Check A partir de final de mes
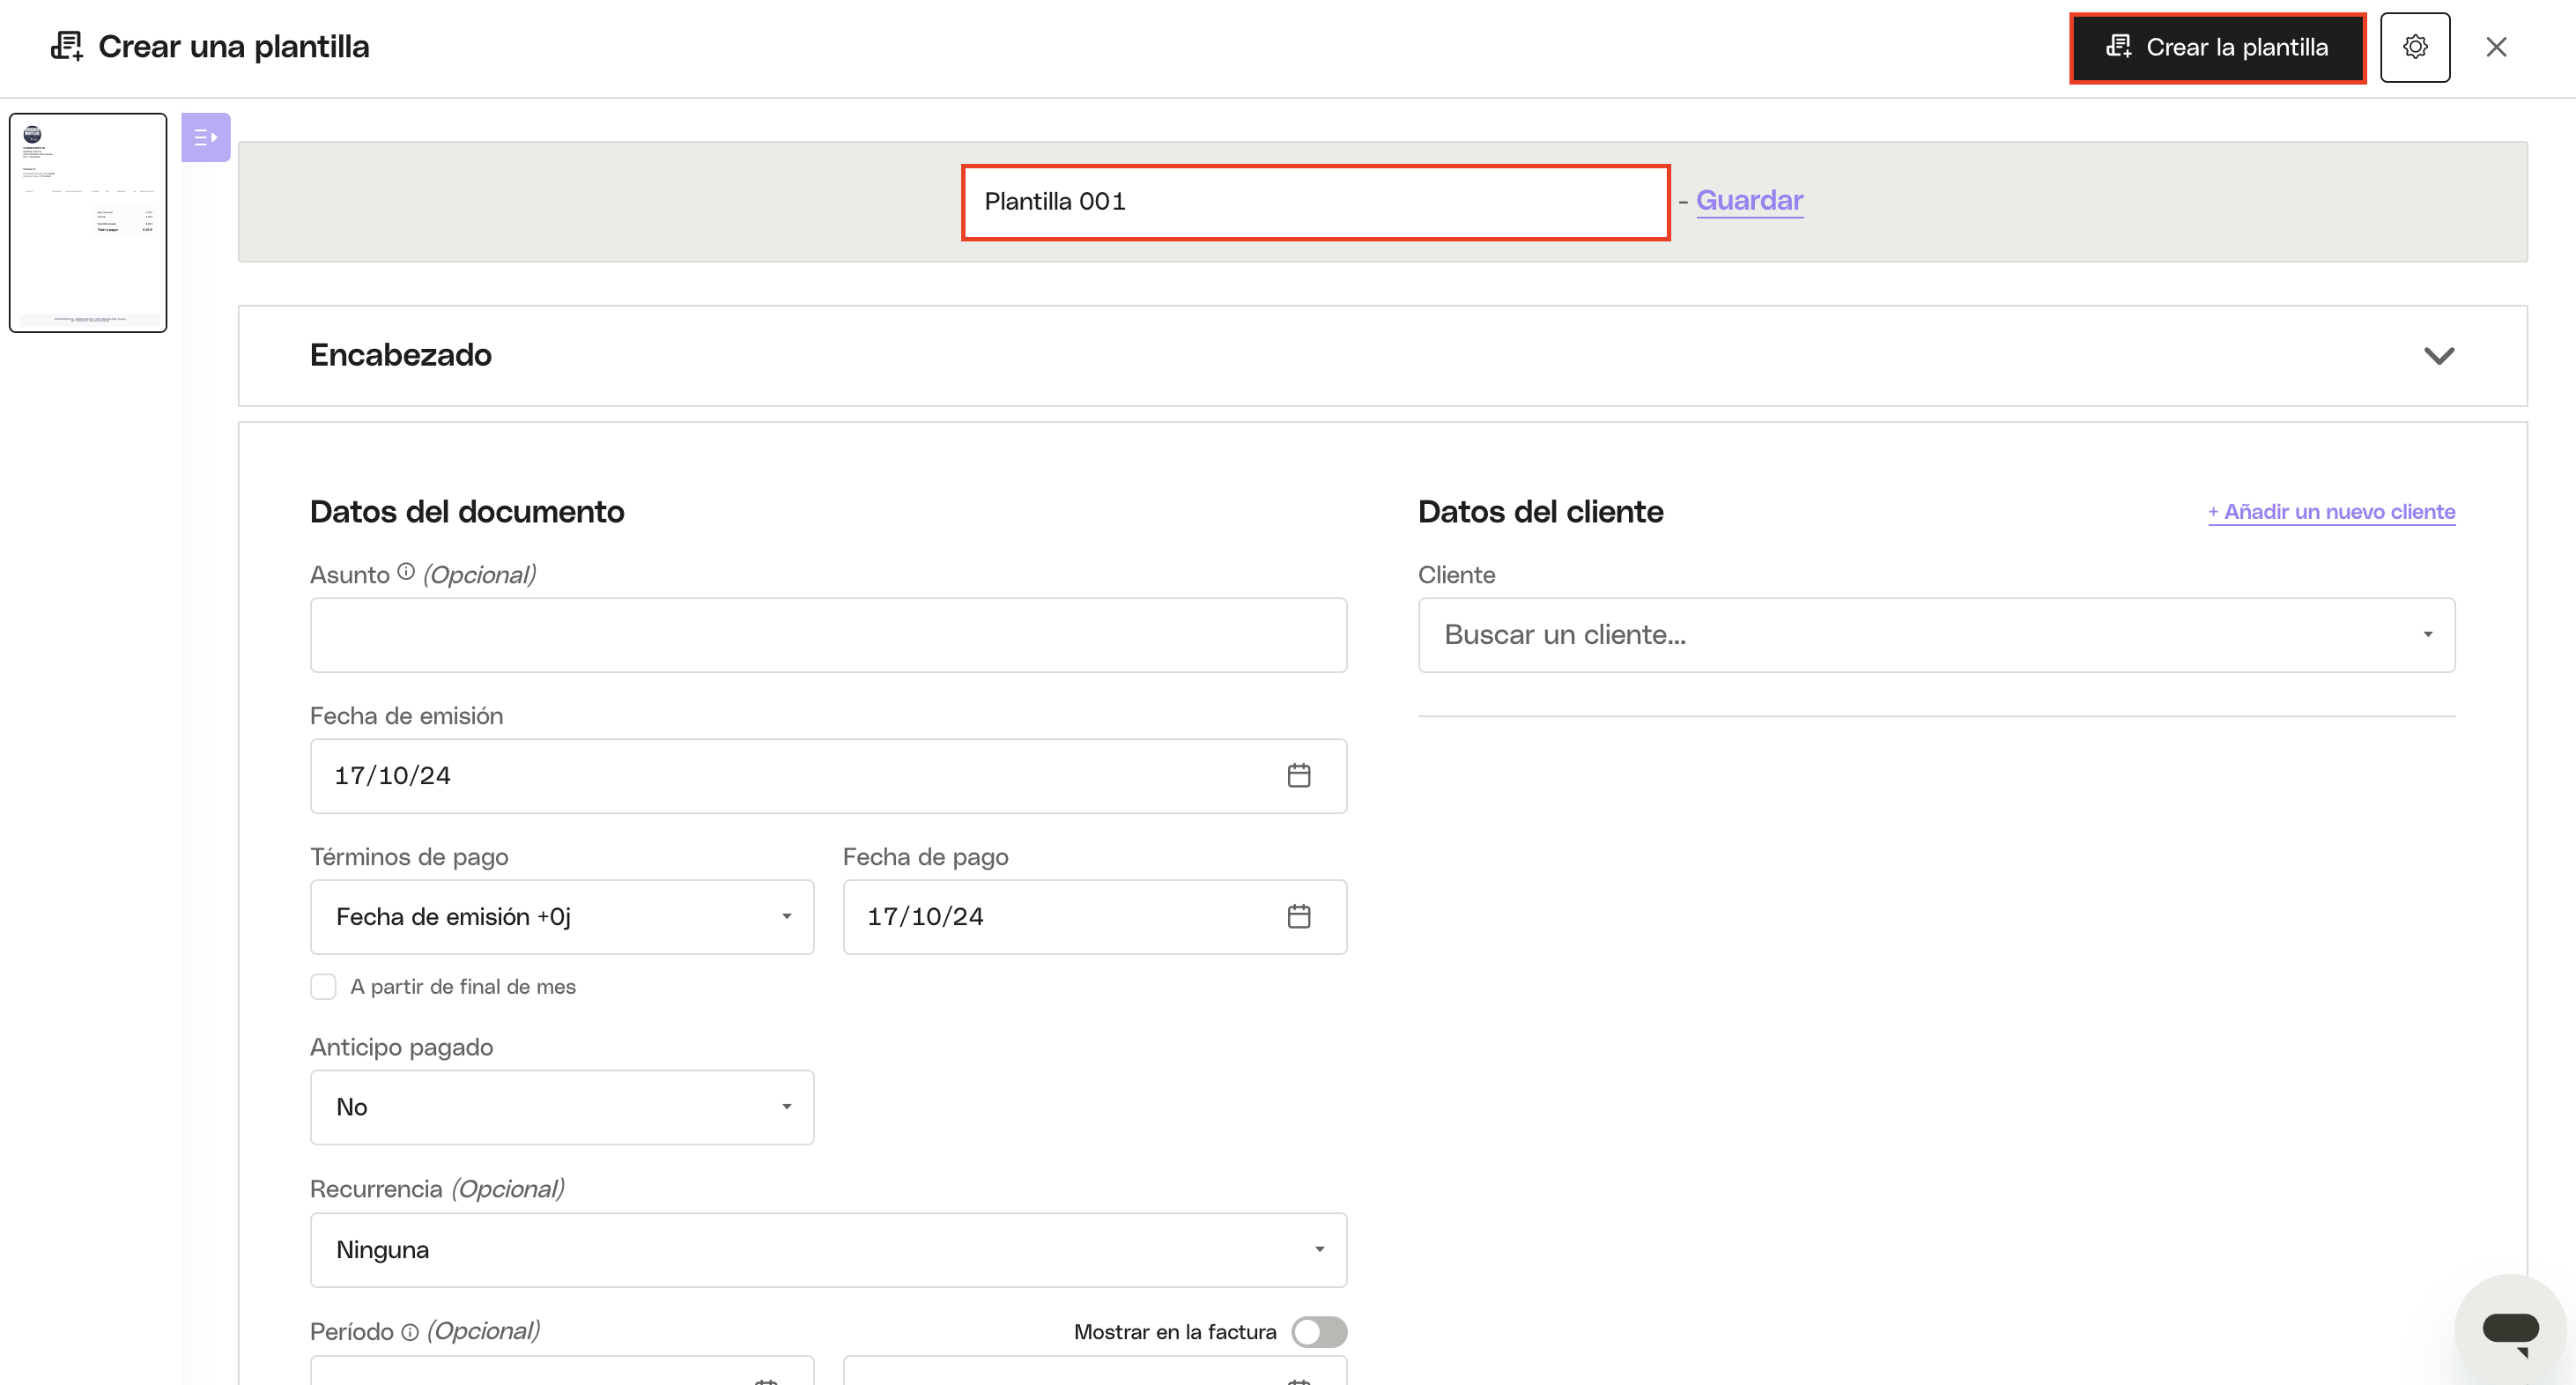The image size is (2576, 1385). (x=323, y=987)
